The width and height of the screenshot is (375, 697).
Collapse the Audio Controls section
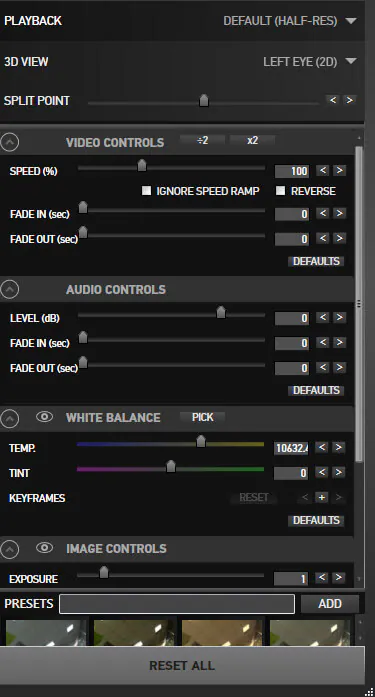[10, 289]
